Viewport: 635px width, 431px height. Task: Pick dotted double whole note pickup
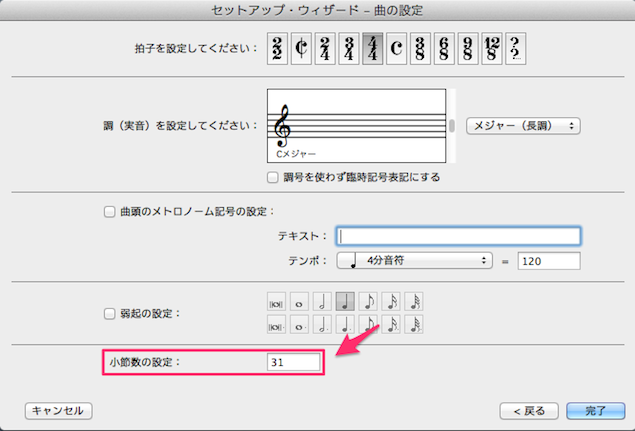point(276,325)
